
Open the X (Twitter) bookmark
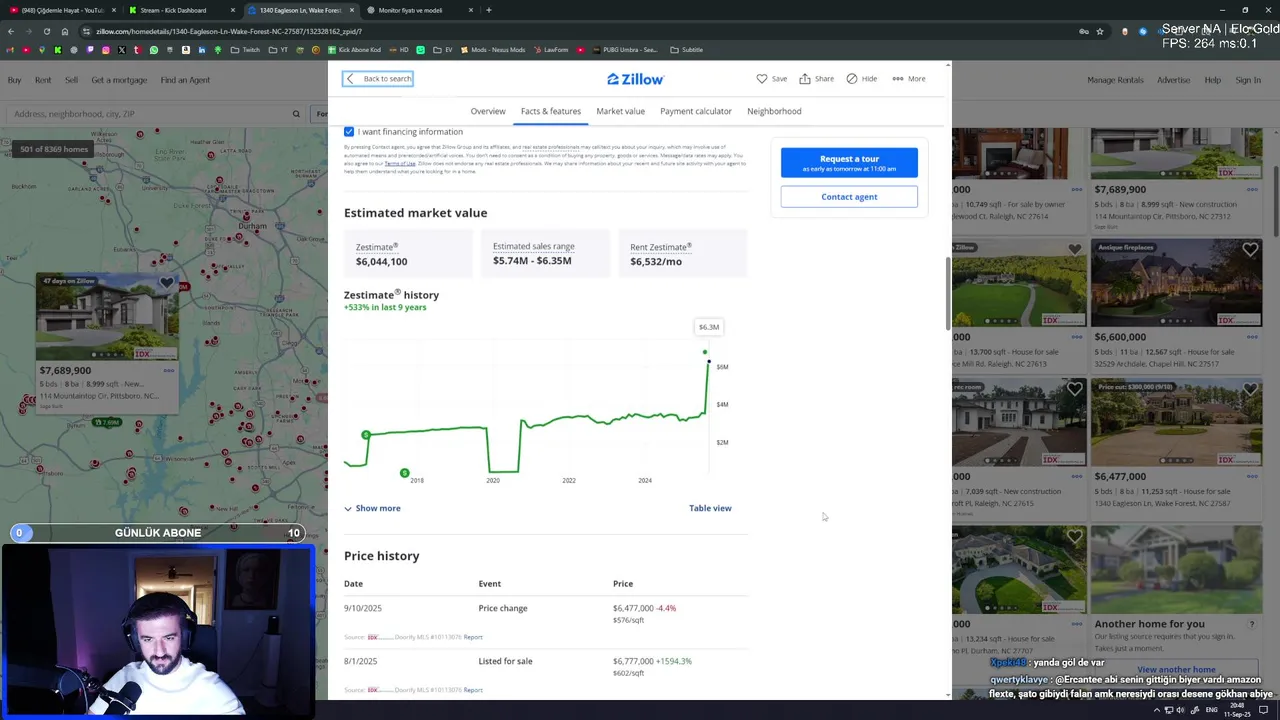coord(122,50)
